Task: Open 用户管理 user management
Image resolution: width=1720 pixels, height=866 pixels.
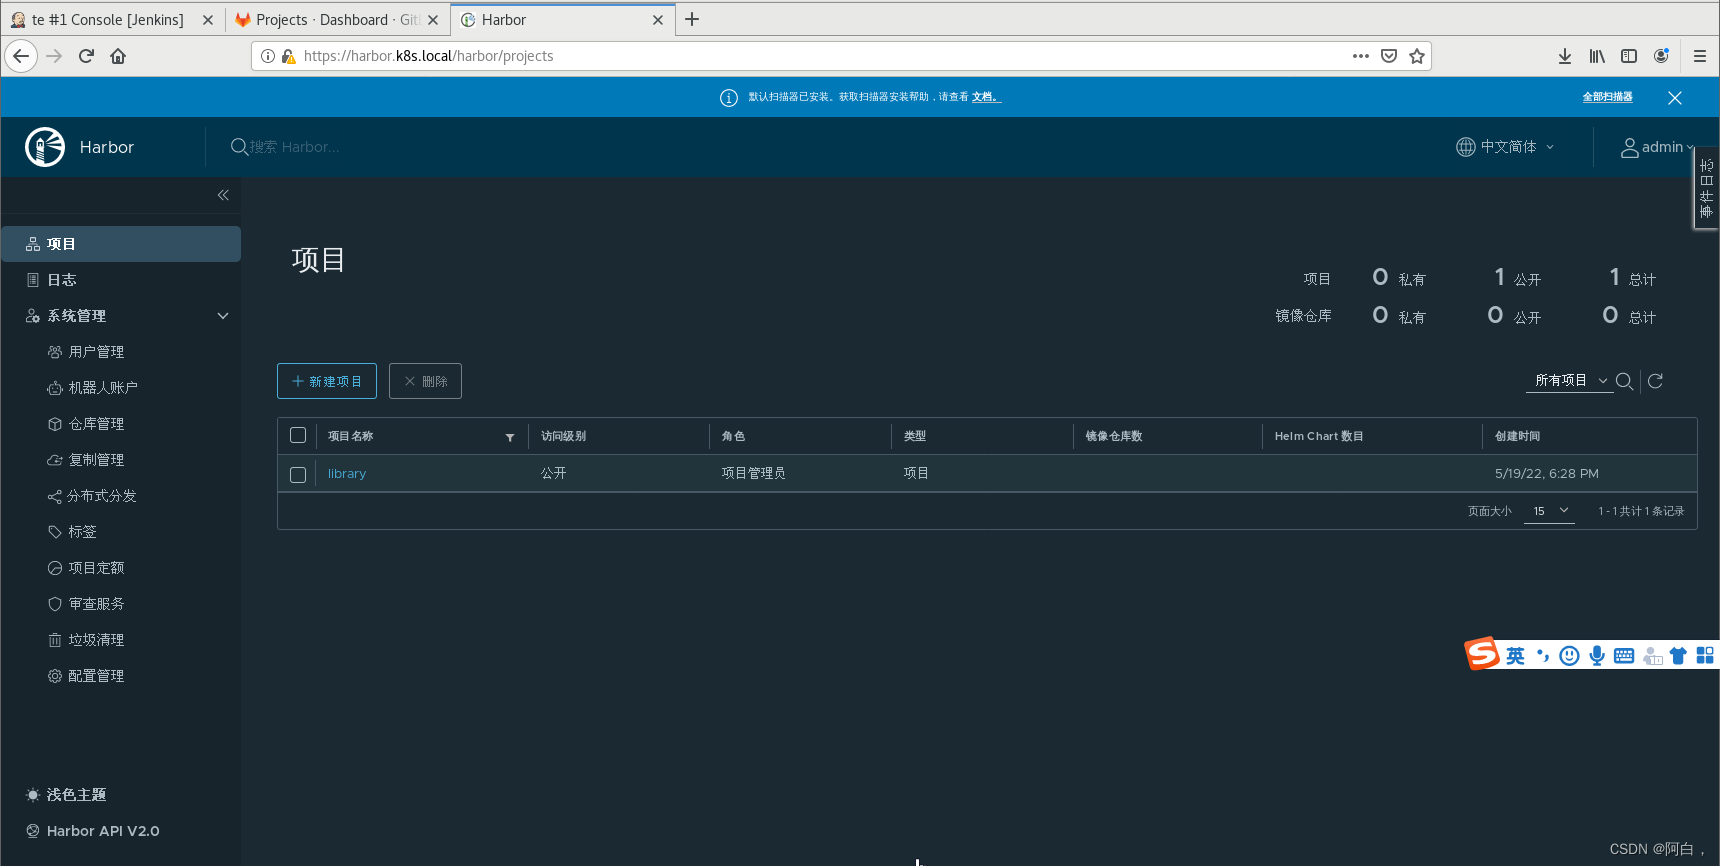Action: click(96, 352)
